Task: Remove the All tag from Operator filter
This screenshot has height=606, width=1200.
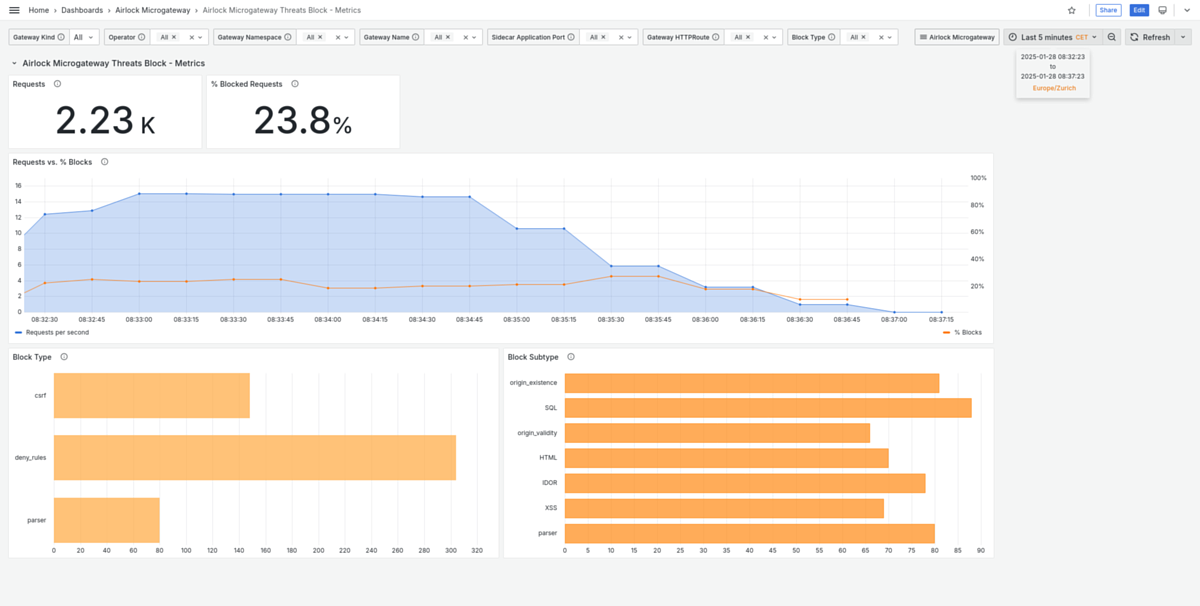Action: click(174, 37)
